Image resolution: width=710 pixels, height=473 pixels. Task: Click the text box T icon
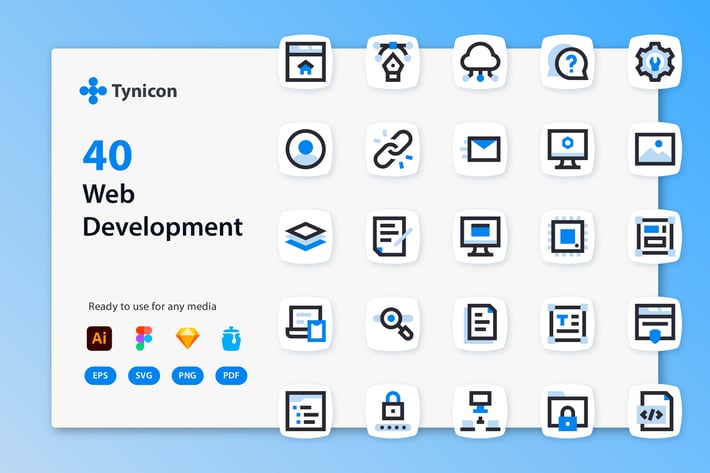567,324
